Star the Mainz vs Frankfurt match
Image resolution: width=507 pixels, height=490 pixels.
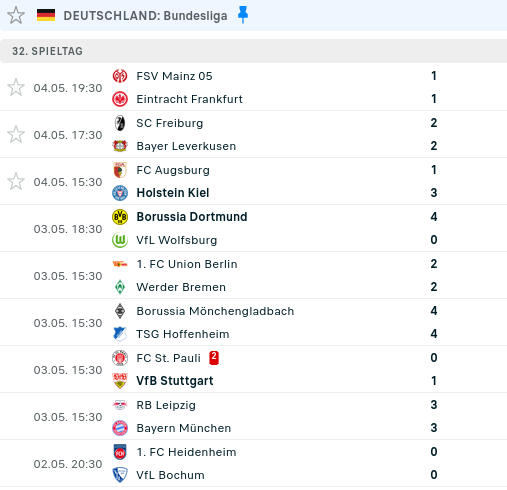[x=16, y=88]
